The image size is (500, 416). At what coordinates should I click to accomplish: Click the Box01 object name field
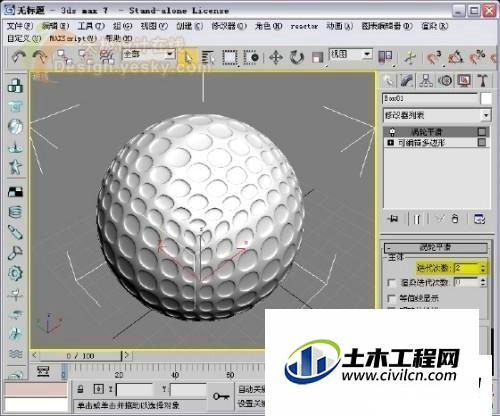430,99
